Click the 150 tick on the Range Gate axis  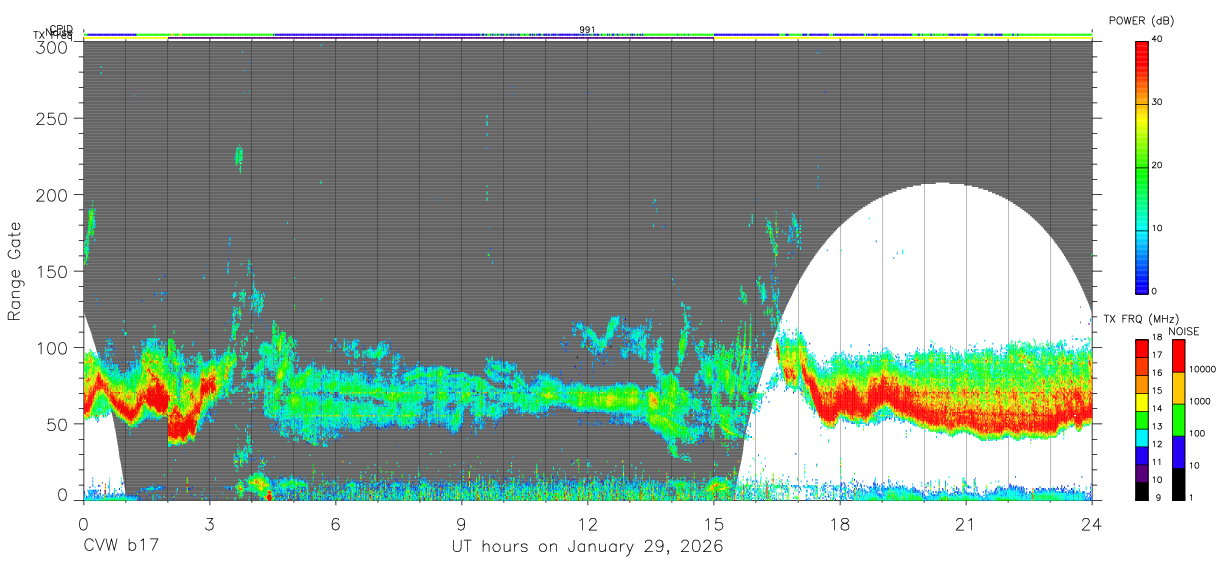(54, 271)
